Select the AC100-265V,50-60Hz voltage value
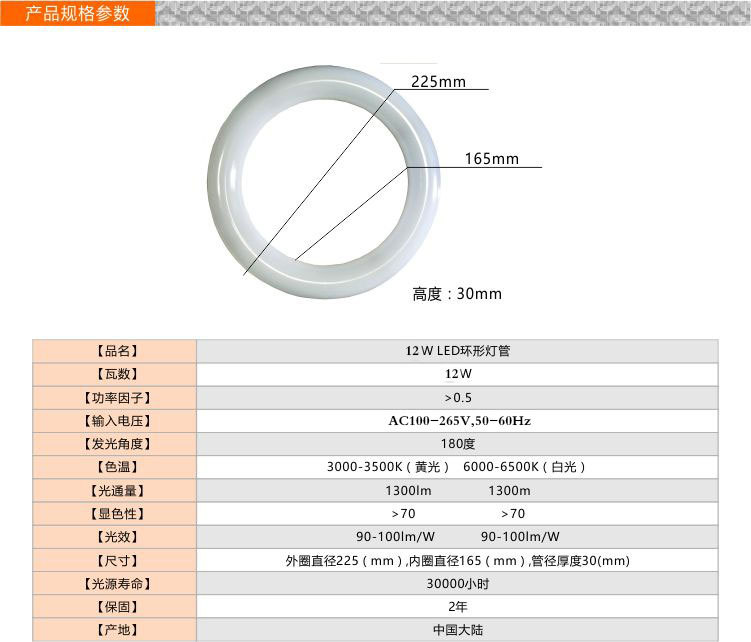This screenshot has width=751, height=642. pyautogui.click(x=459, y=421)
